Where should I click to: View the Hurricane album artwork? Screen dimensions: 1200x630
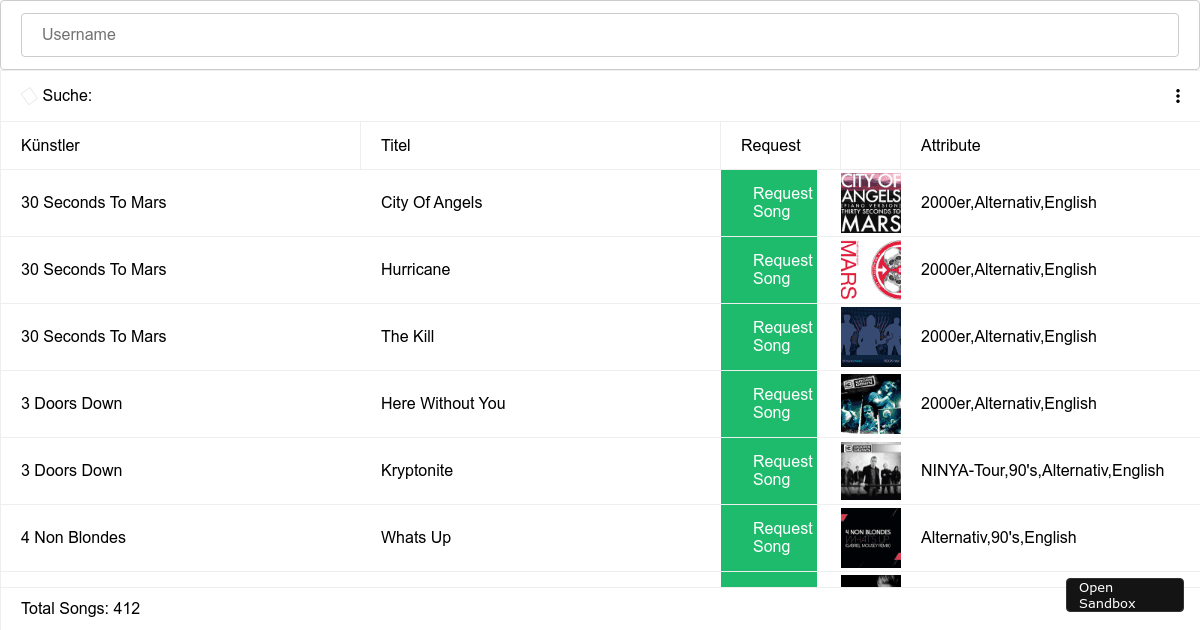870,269
